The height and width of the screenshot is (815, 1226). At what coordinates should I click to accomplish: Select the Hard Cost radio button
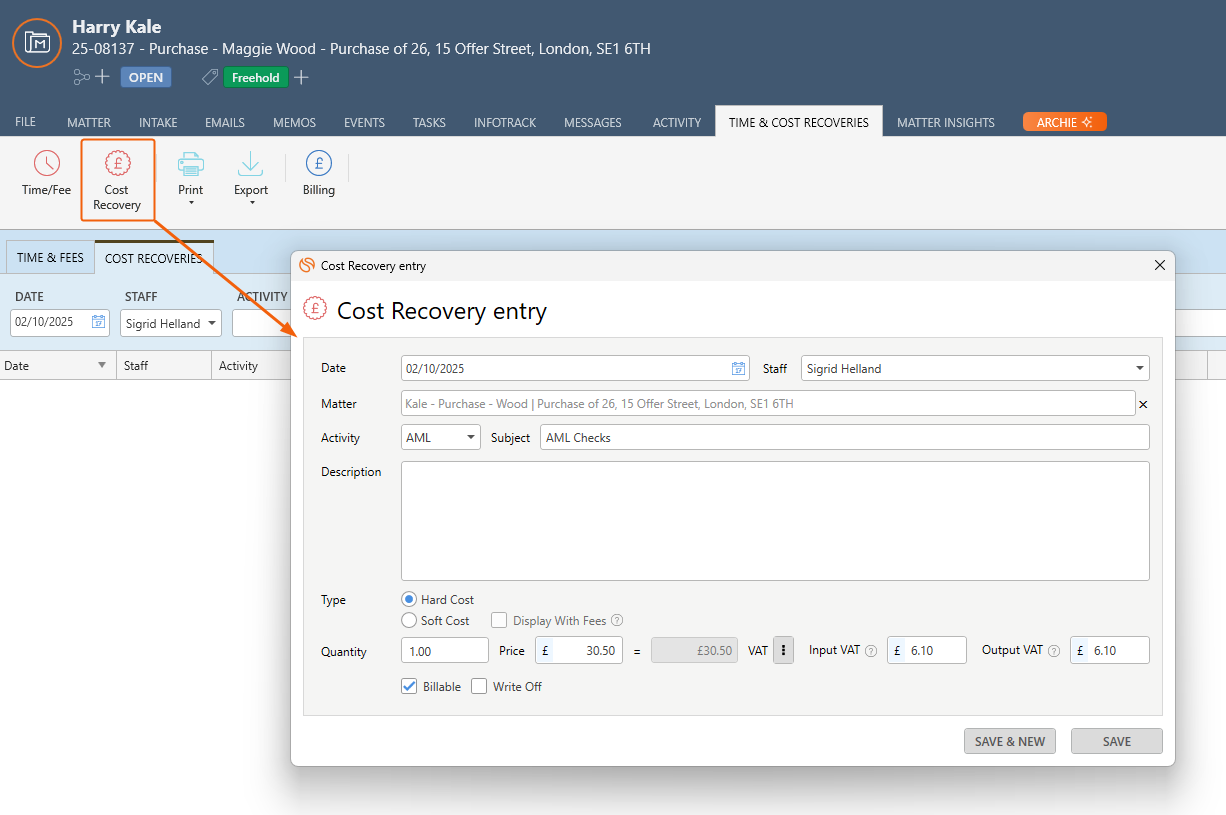point(409,600)
